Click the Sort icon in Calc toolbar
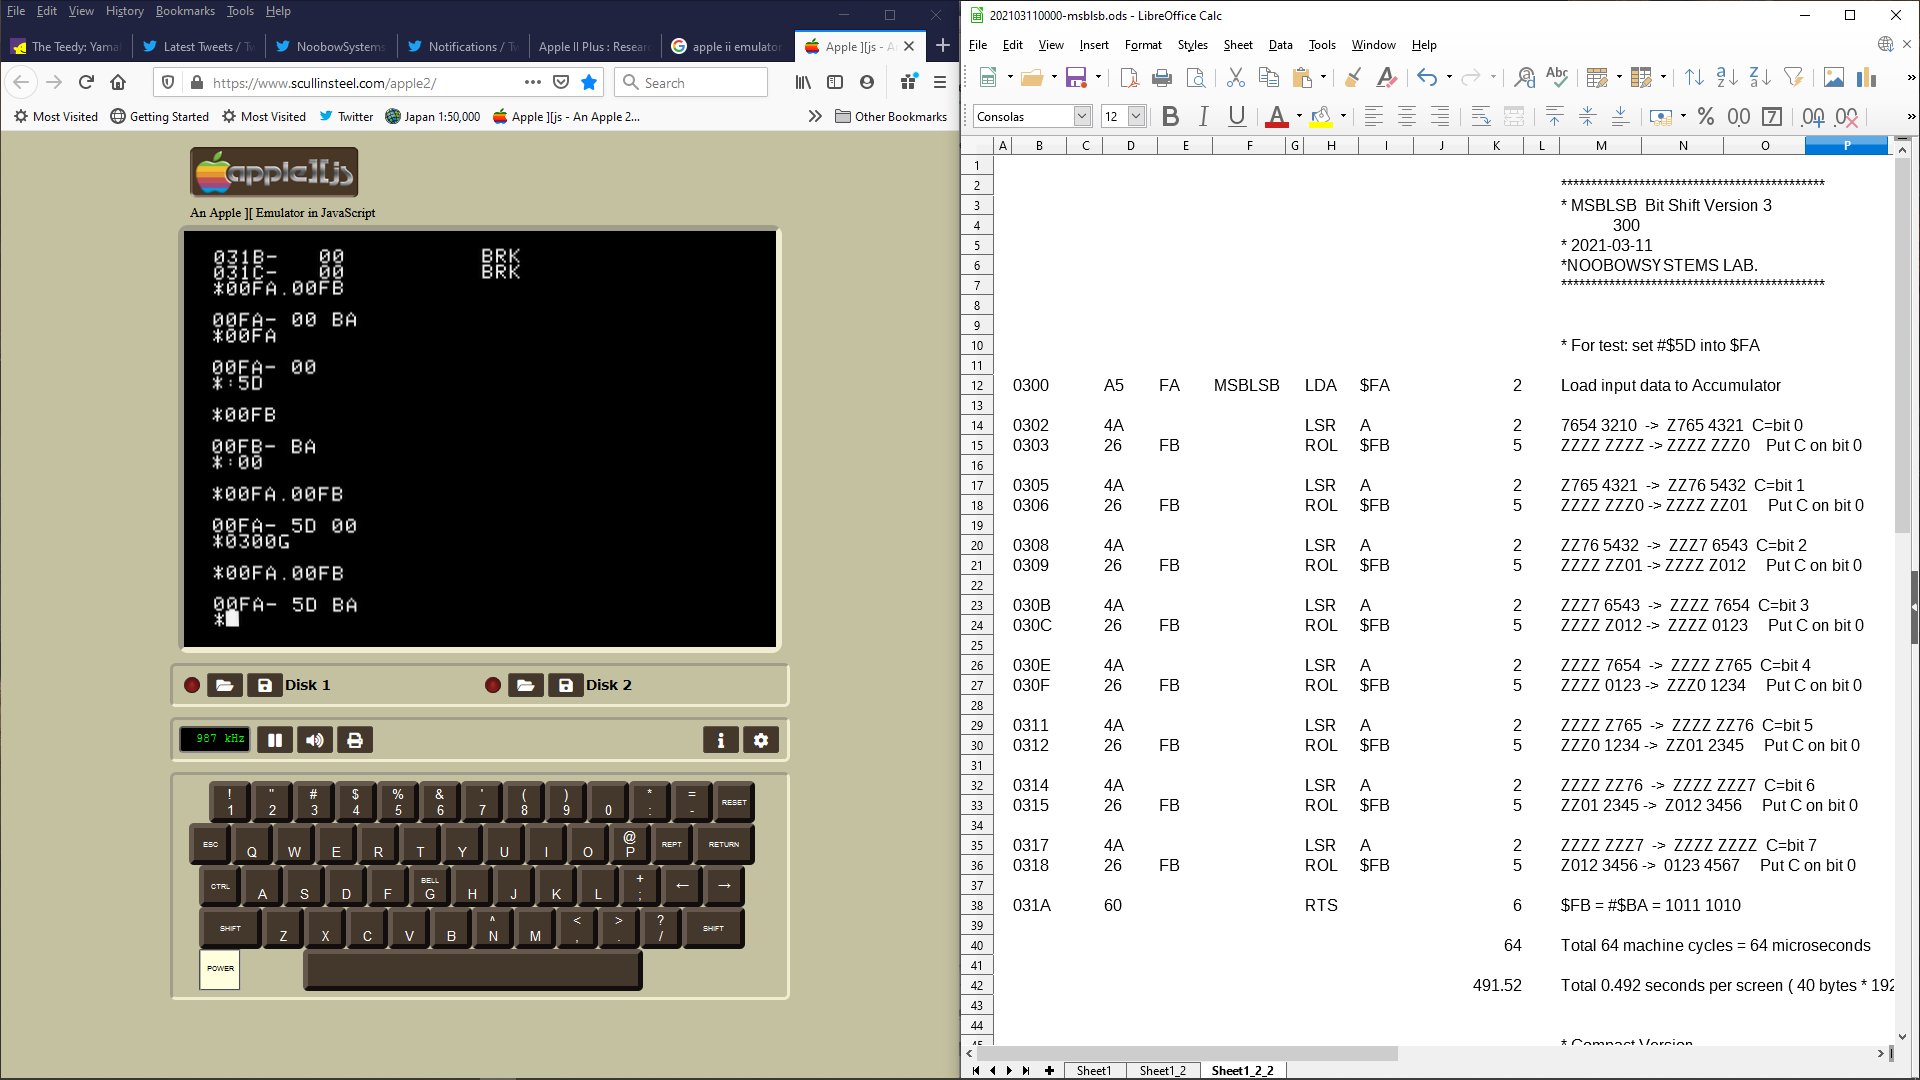The image size is (1920, 1080). [x=1694, y=78]
